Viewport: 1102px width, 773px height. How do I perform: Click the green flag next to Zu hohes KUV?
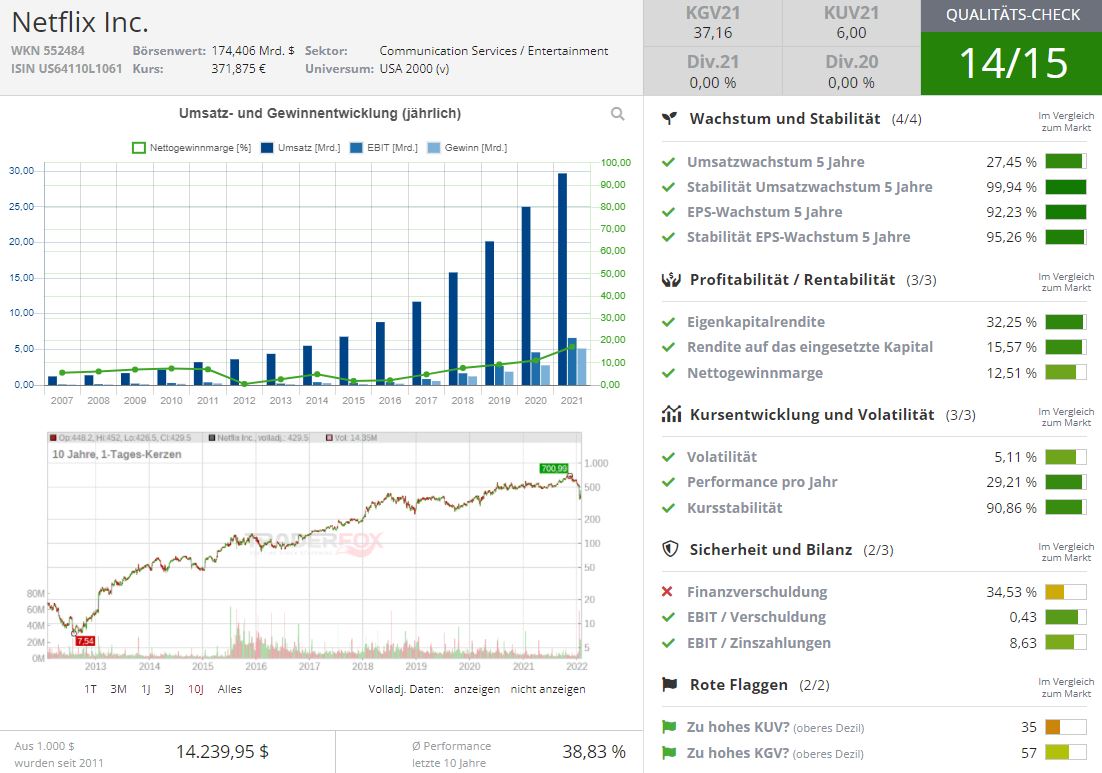(668, 727)
